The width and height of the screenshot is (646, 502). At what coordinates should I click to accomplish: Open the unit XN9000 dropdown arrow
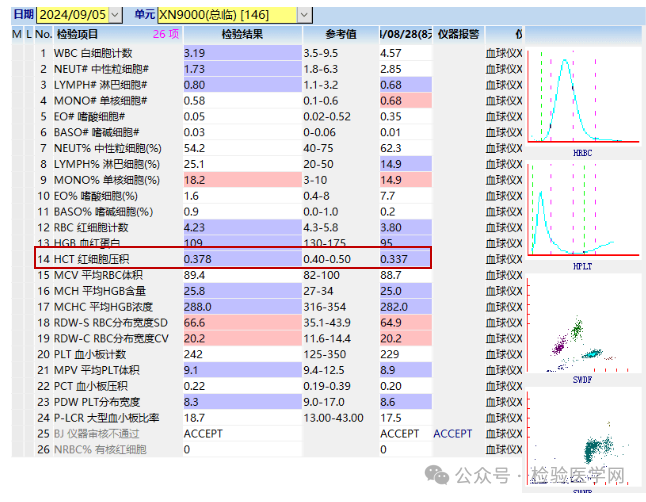coord(304,15)
